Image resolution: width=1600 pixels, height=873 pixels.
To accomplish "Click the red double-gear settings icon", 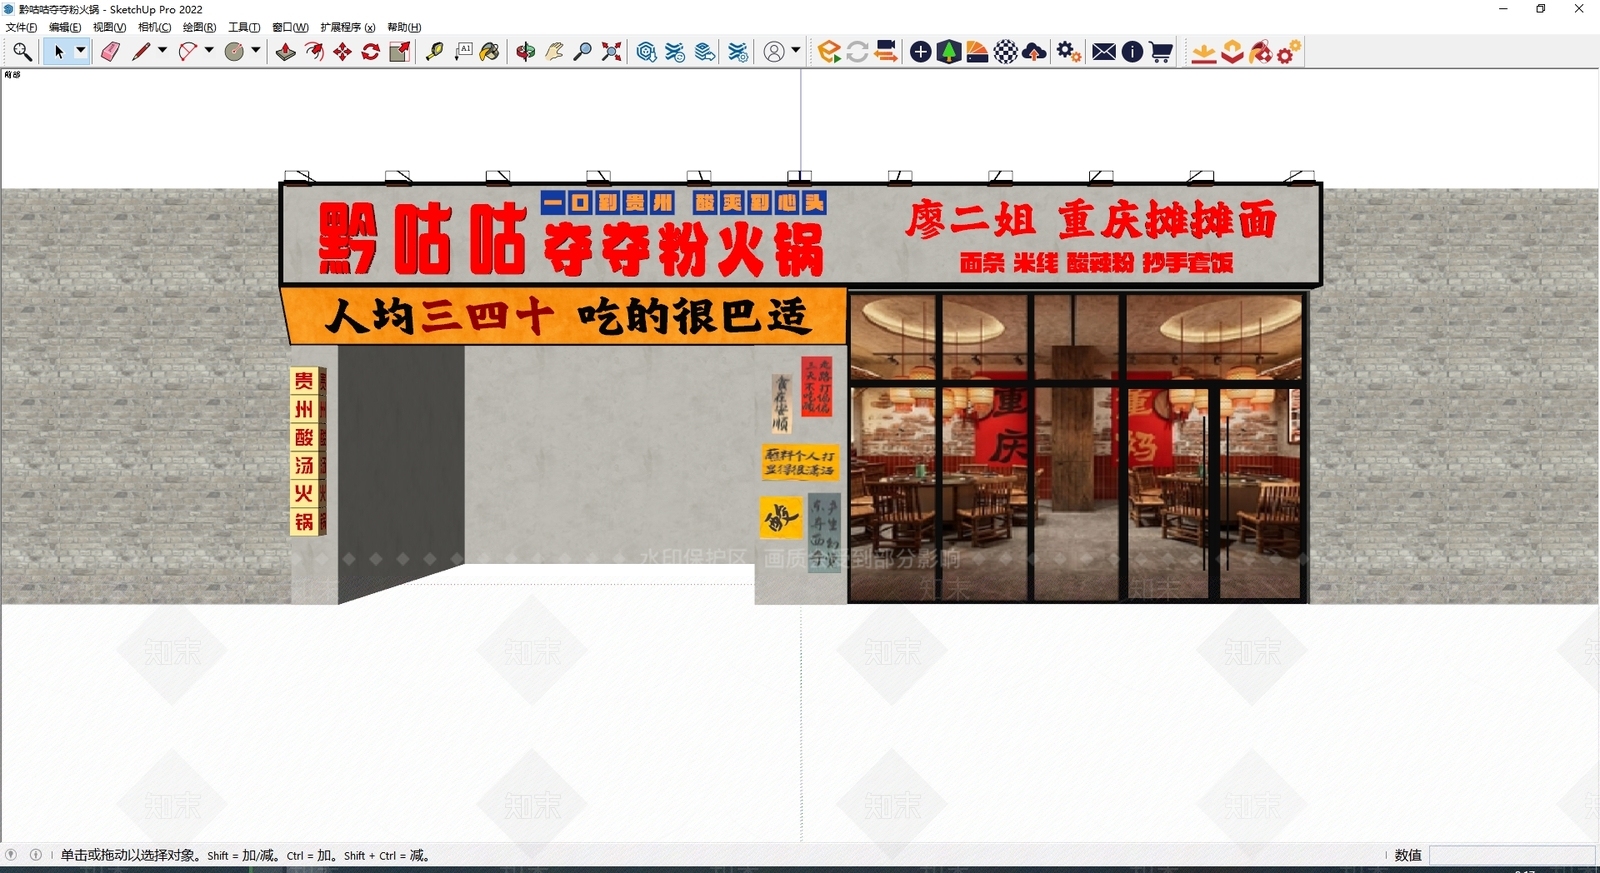I will point(1289,52).
